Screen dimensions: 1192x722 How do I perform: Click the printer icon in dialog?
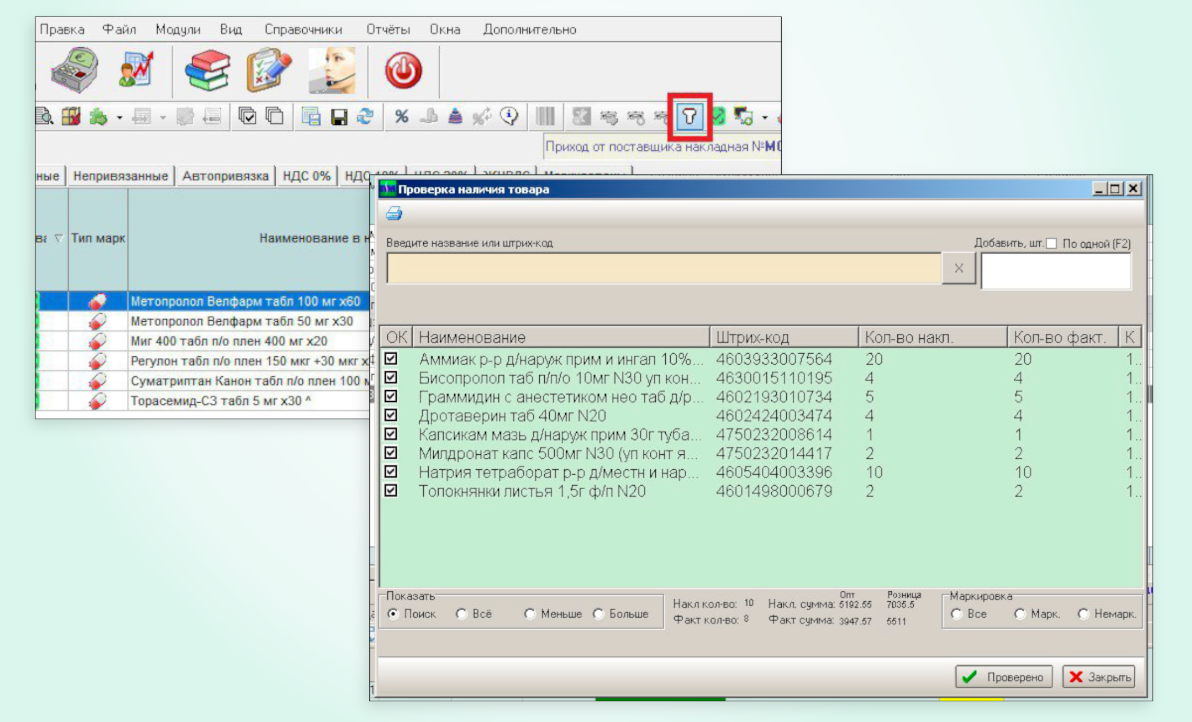click(394, 213)
